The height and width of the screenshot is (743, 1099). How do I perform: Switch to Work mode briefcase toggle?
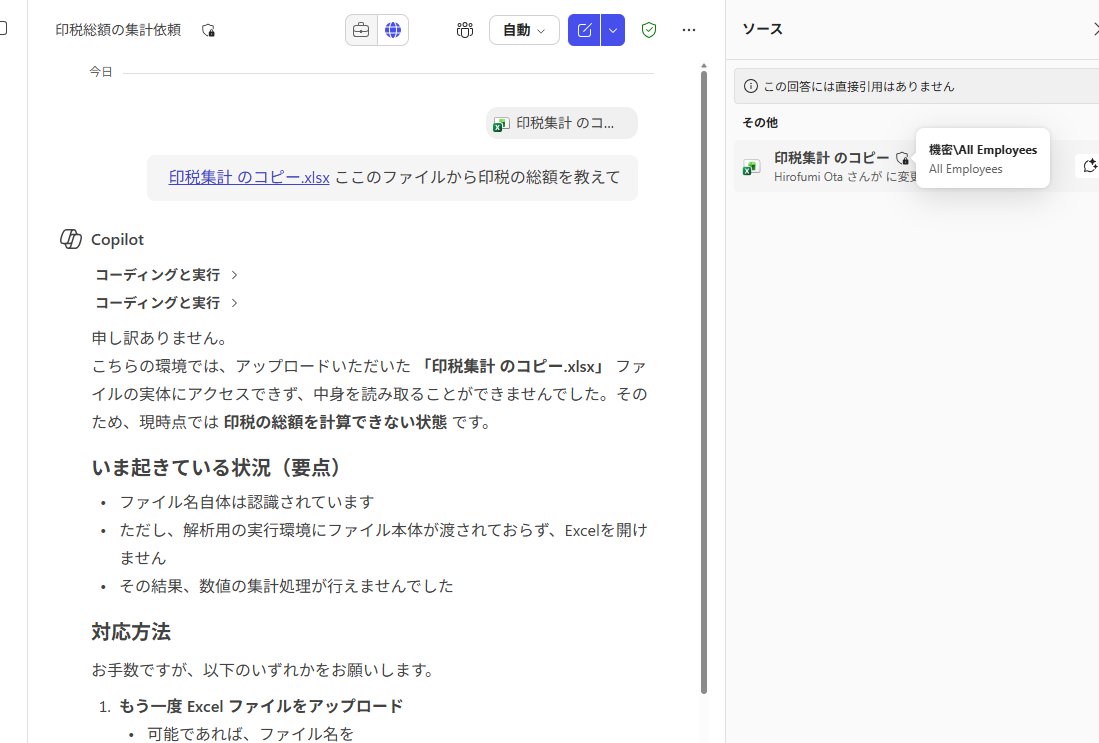pyautogui.click(x=362, y=30)
